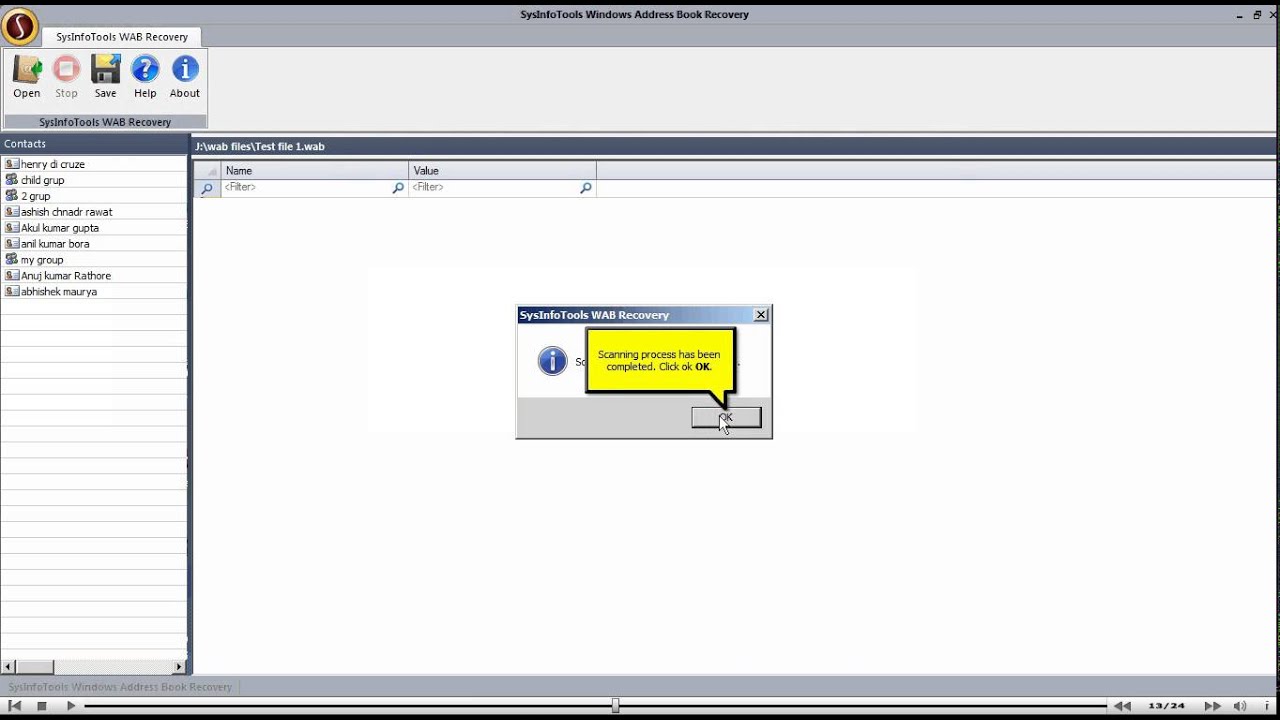Click the contact icon beside abhishek maurya
The height and width of the screenshot is (720, 1280).
(12, 292)
